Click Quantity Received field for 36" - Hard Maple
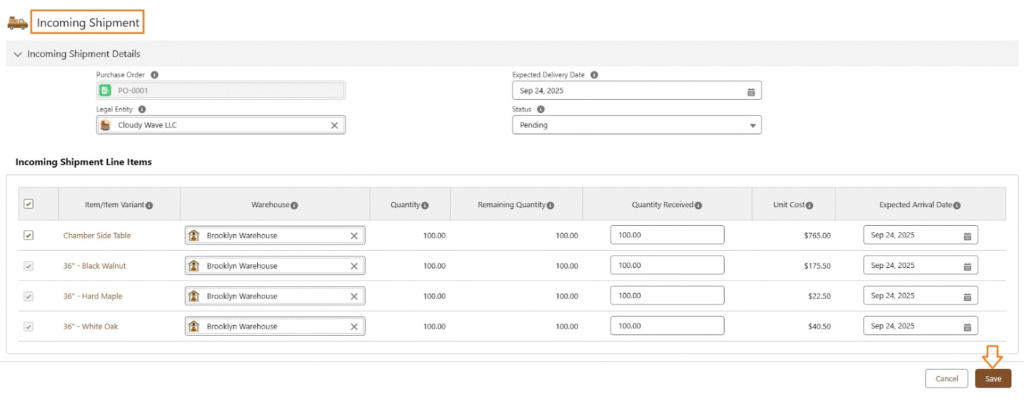 (x=667, y=297)
